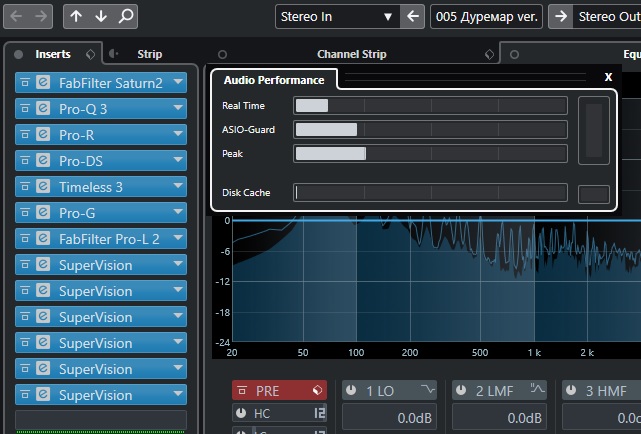This screenshot has height=434, width=641.
Task: Open the Pro-Q 3 plugin editor
Action: coord(43,109)
